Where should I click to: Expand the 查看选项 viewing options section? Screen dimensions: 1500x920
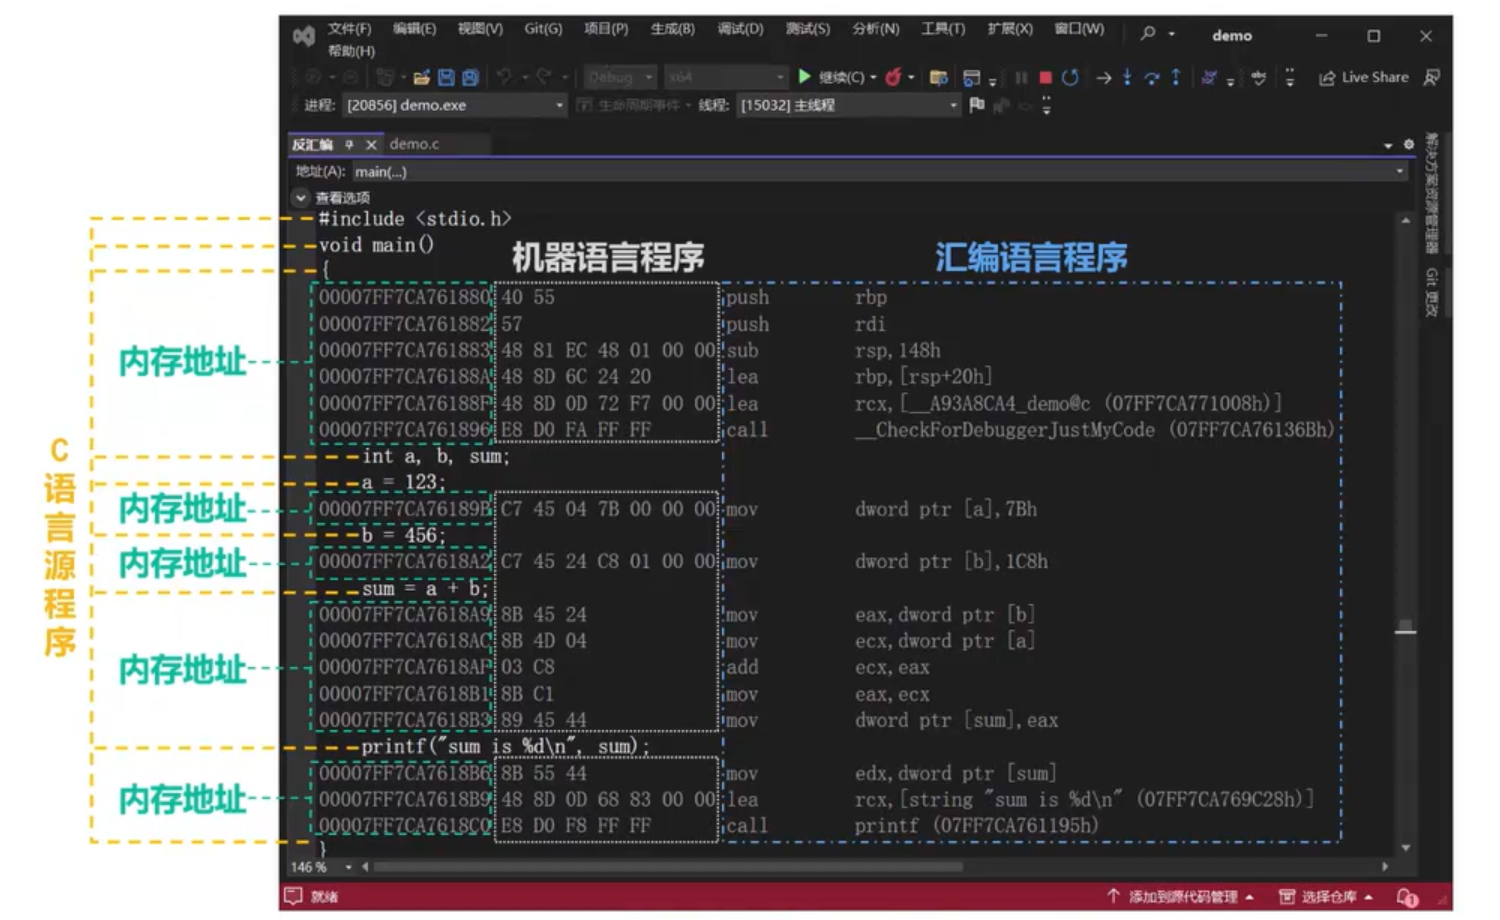click(x=301, y=198)
